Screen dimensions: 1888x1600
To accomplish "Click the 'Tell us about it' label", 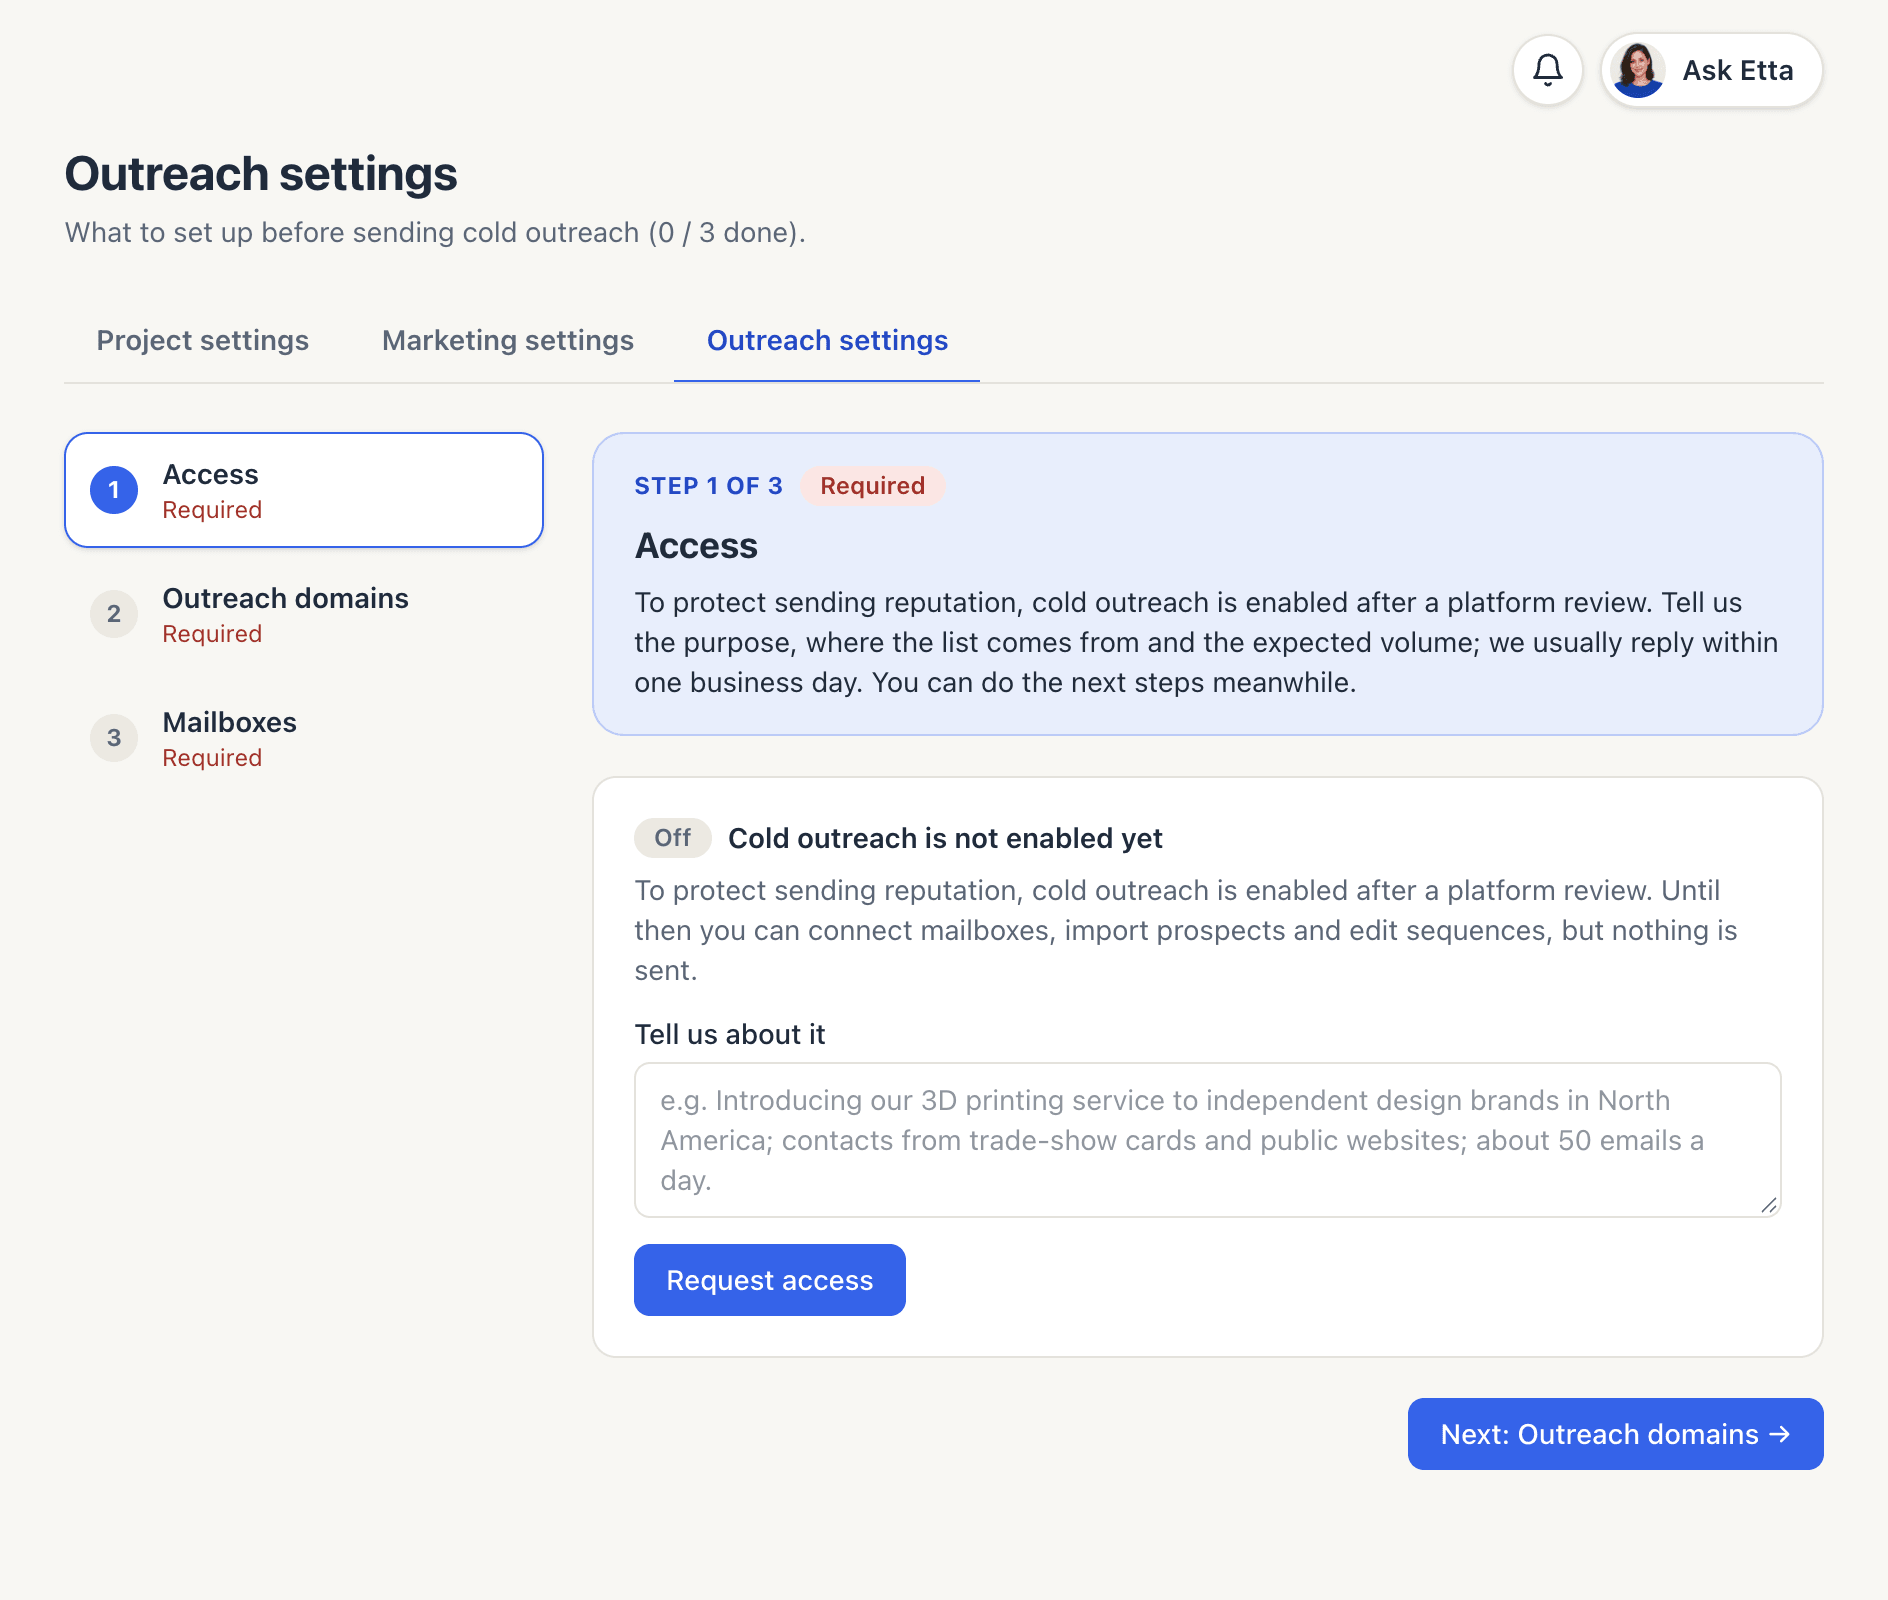I will click(730, 1034).
